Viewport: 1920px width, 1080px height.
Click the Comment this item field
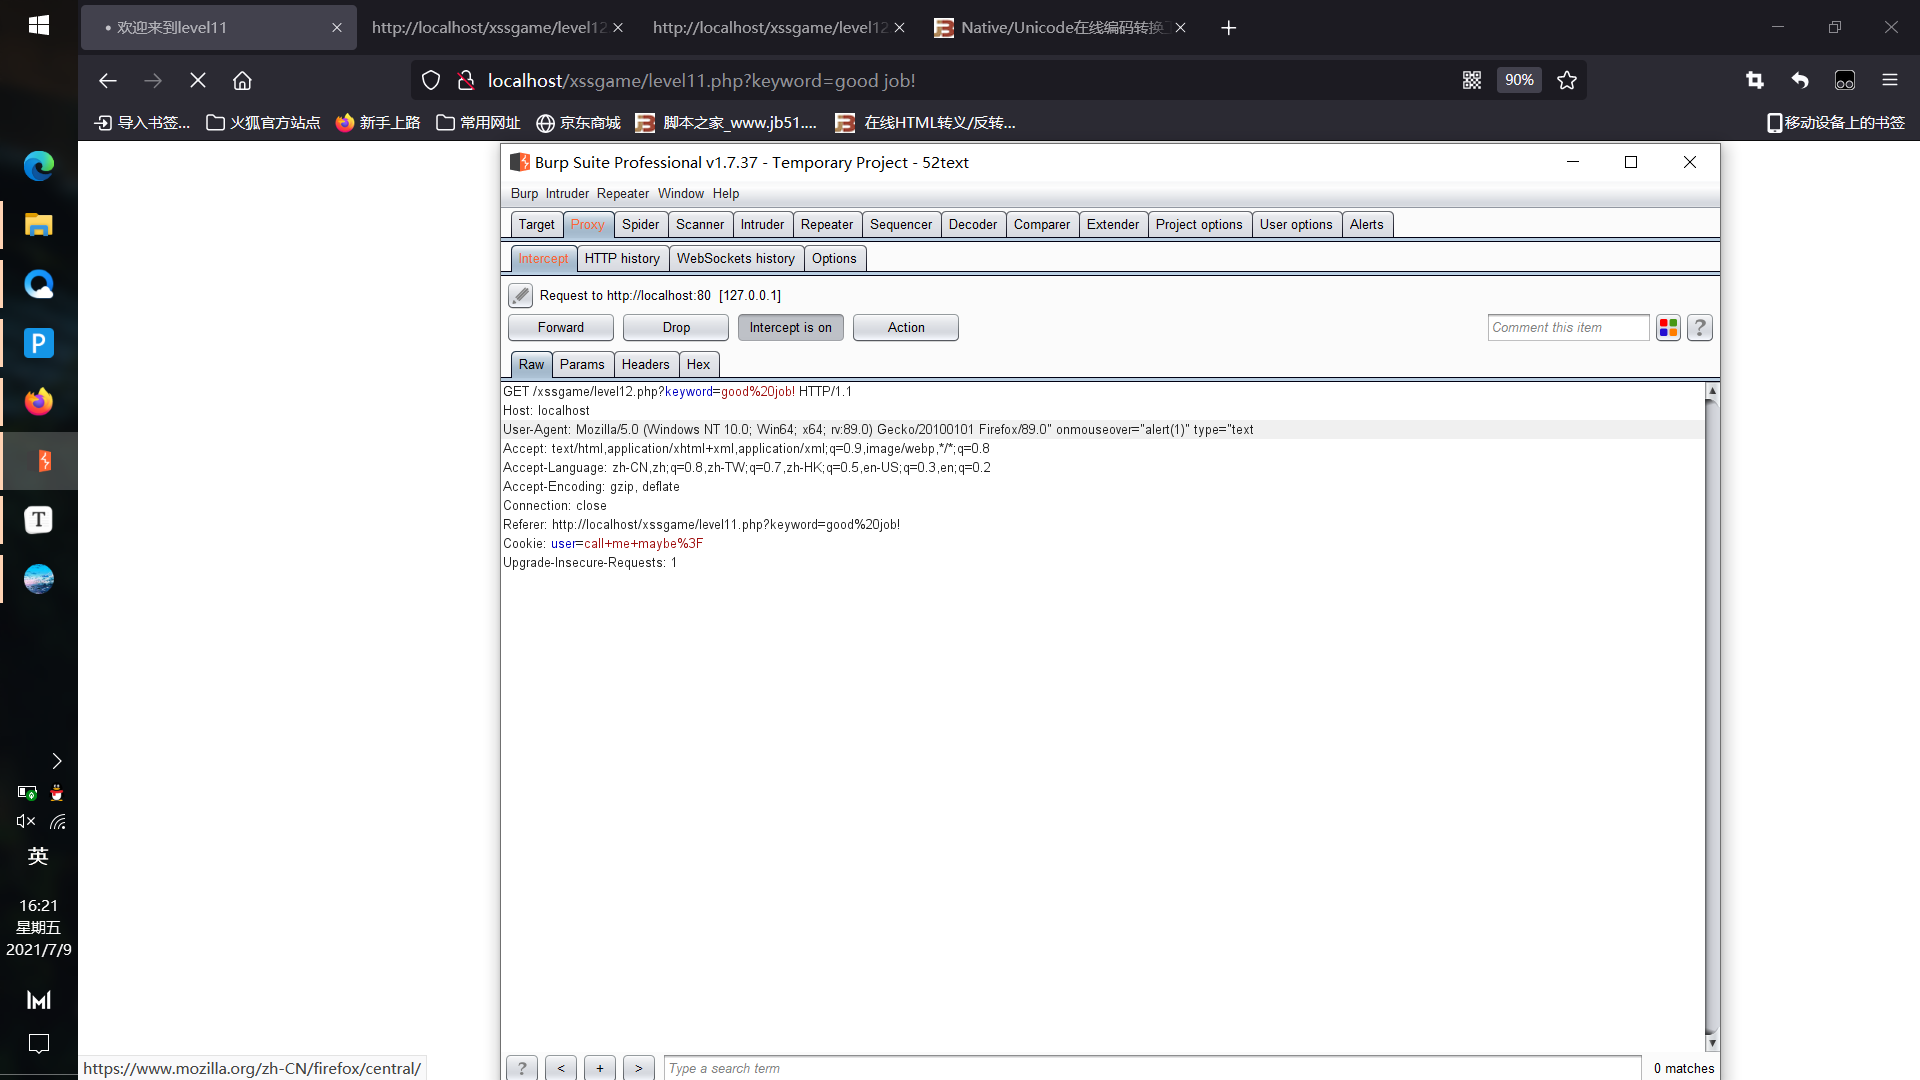(1568, 327)
